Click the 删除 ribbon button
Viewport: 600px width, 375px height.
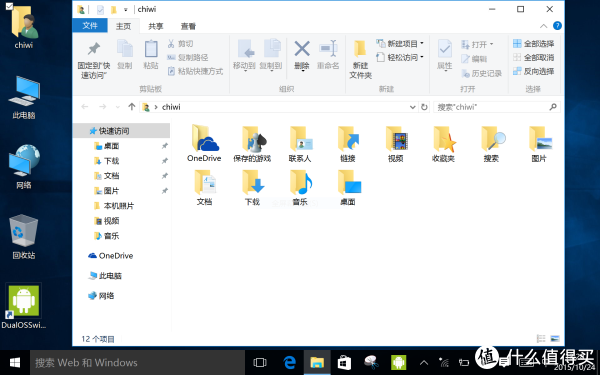(x=302, y=56)
